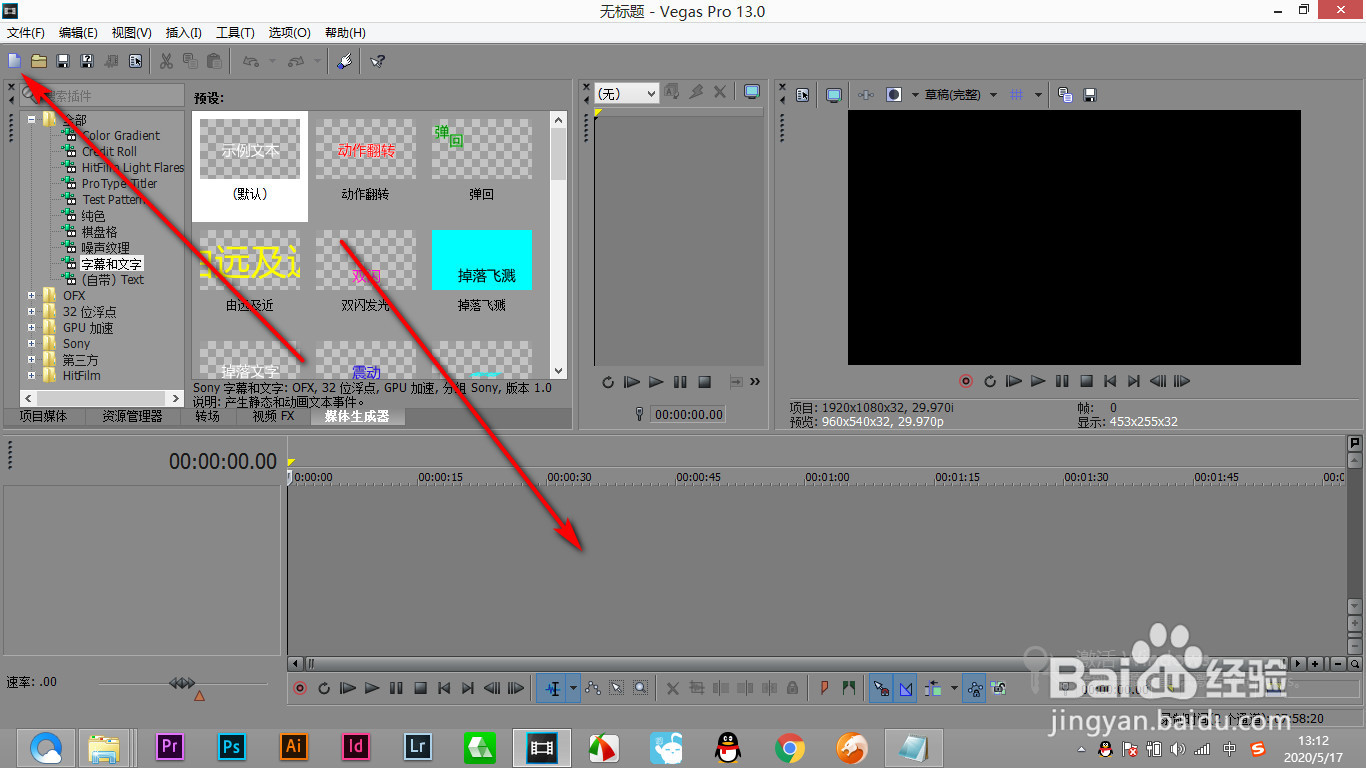Open Photoshop from the taskbar
This screenshot has height=768, width=1366.
[x=232, y=746]
